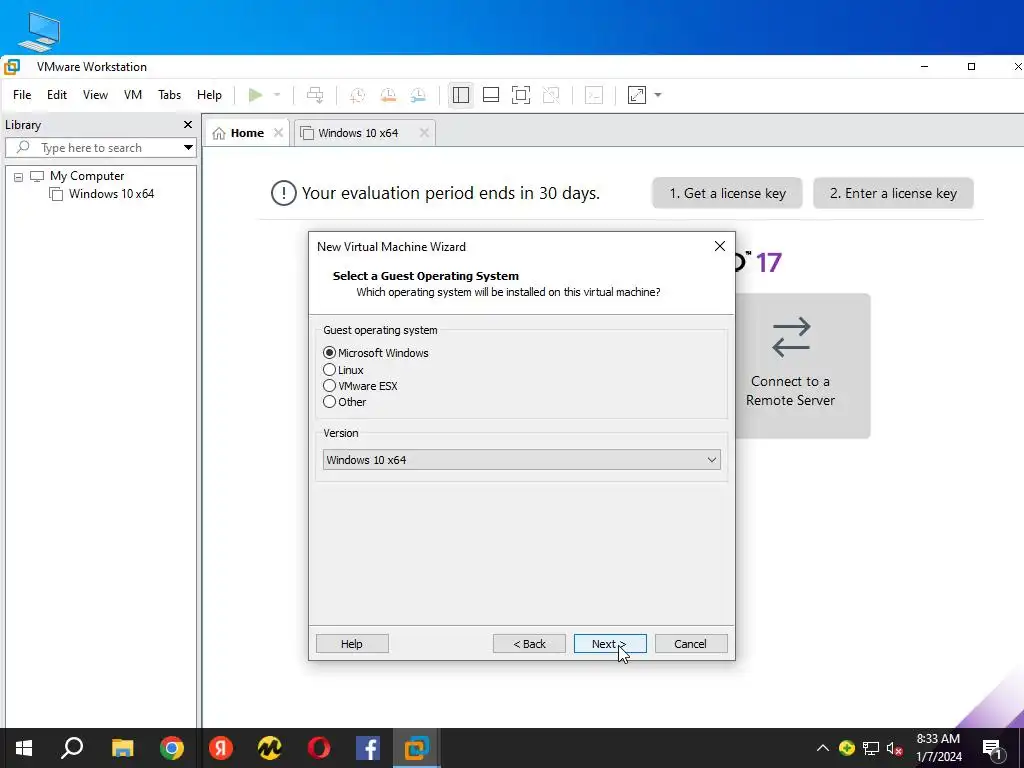The image size is (1024, 768).
Task: Toggle the thumbnail bar view icon
Action: tap(490, 95)
